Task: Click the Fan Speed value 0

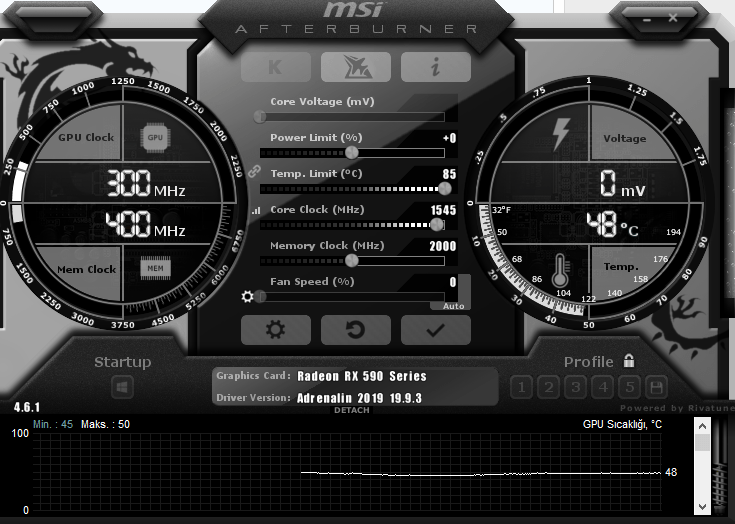Action: coord(452,282)
